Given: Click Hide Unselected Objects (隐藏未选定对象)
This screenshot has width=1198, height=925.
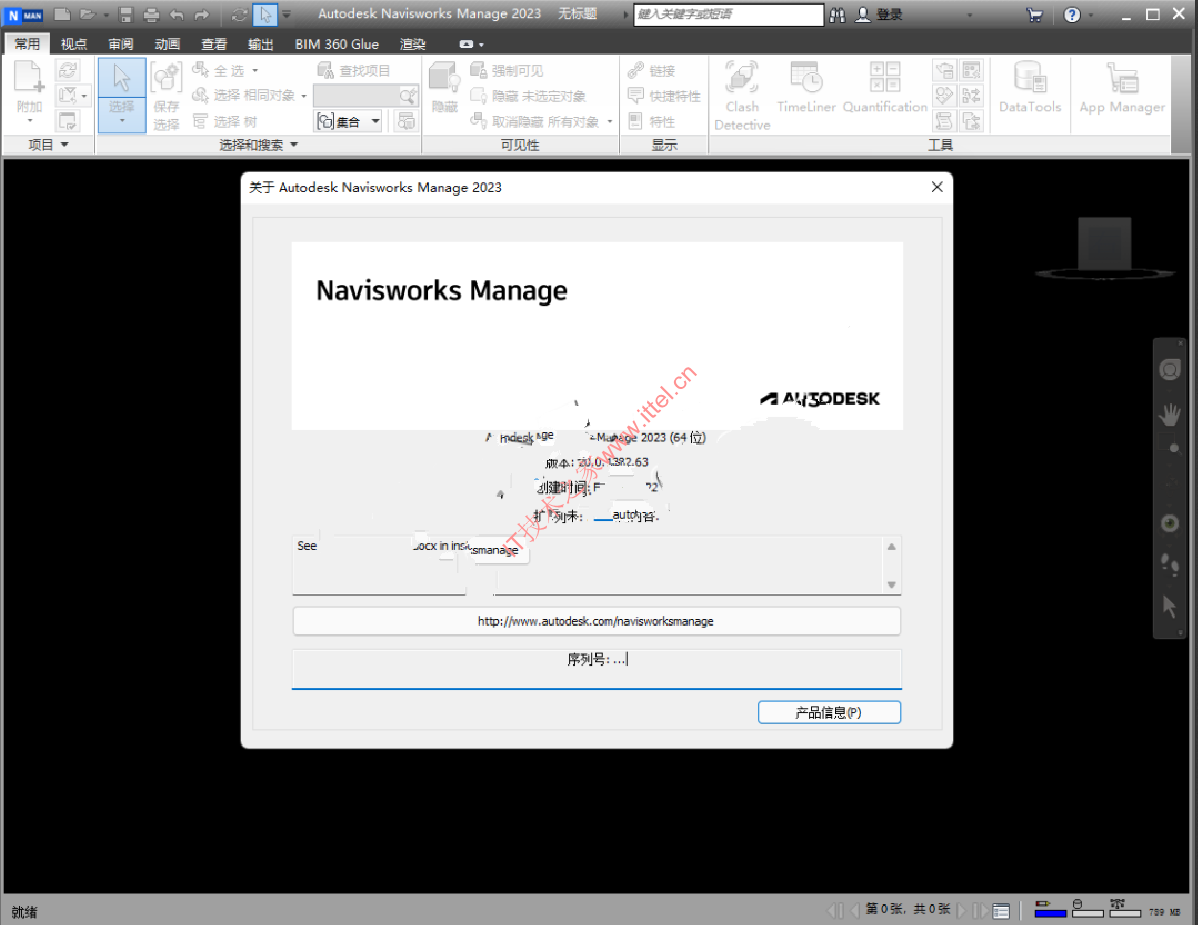Looking at the screenshot, I should pos(528,96).
